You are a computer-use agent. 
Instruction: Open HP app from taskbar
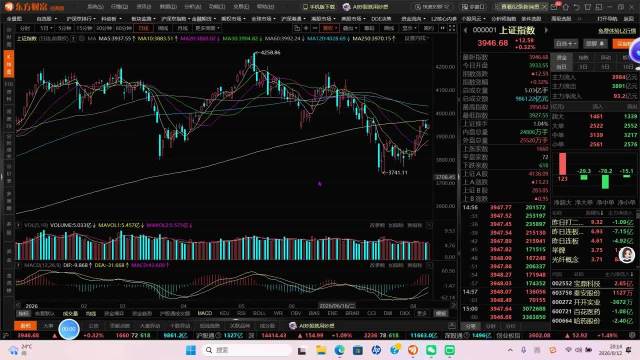pyautogui.click(x=376, y=350)
